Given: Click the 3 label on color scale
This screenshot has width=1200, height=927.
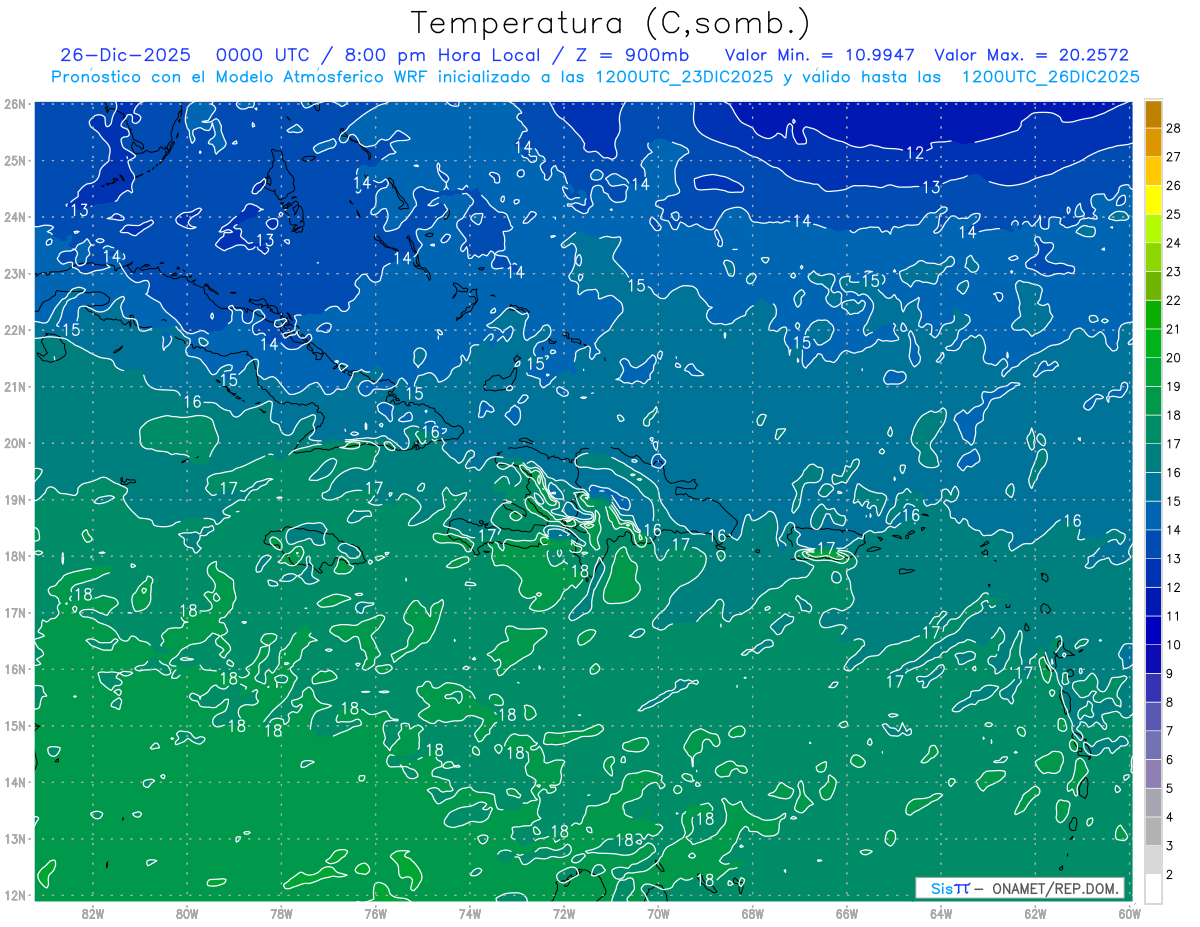Looking at the screenshot, I should (x=1170, y=846).
